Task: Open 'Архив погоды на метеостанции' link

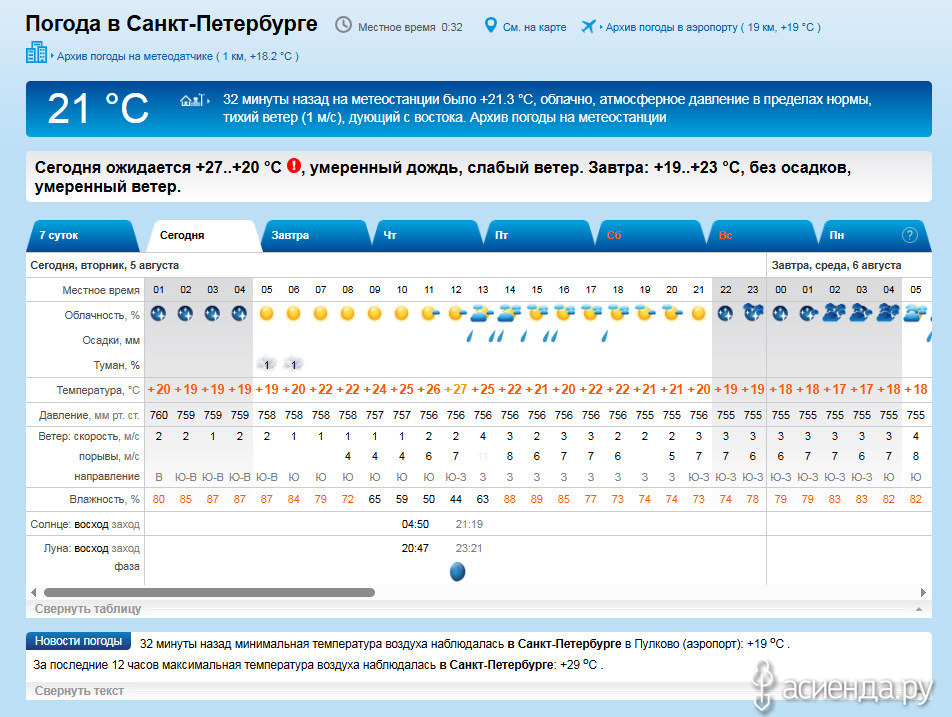Action: pyautogui.click(x=568, y=118)
